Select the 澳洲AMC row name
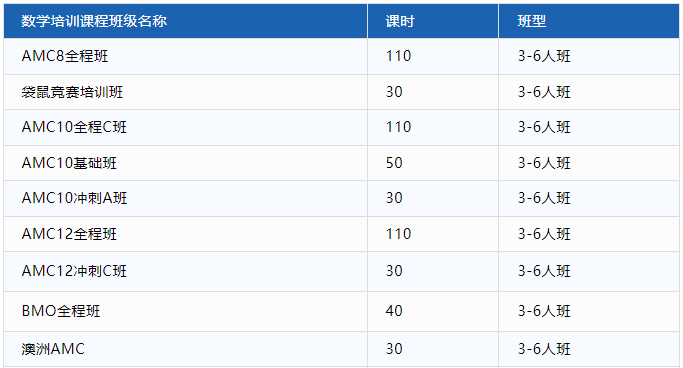 point(53,349)
